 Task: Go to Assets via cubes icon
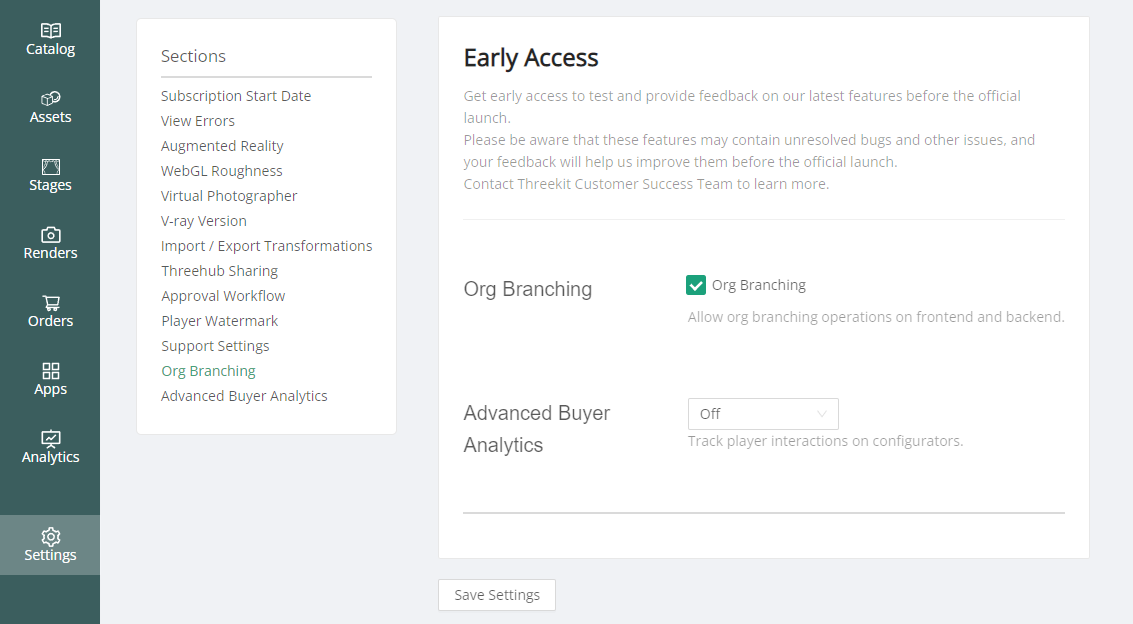tap(51, 99)
